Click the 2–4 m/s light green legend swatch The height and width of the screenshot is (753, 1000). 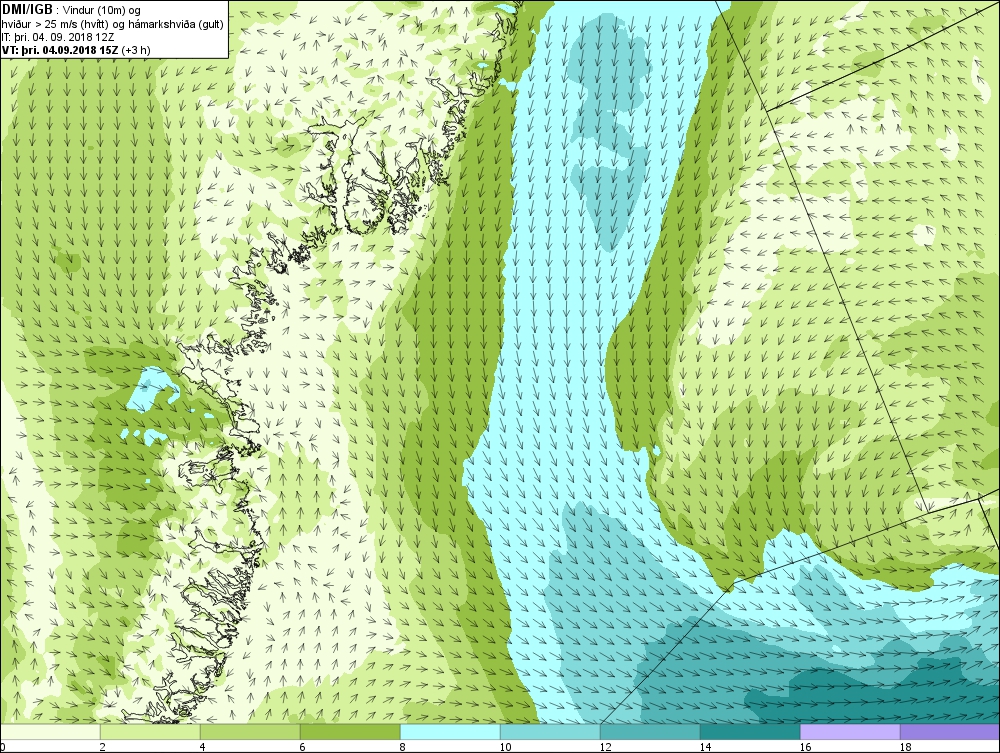[x=150, y=731]
